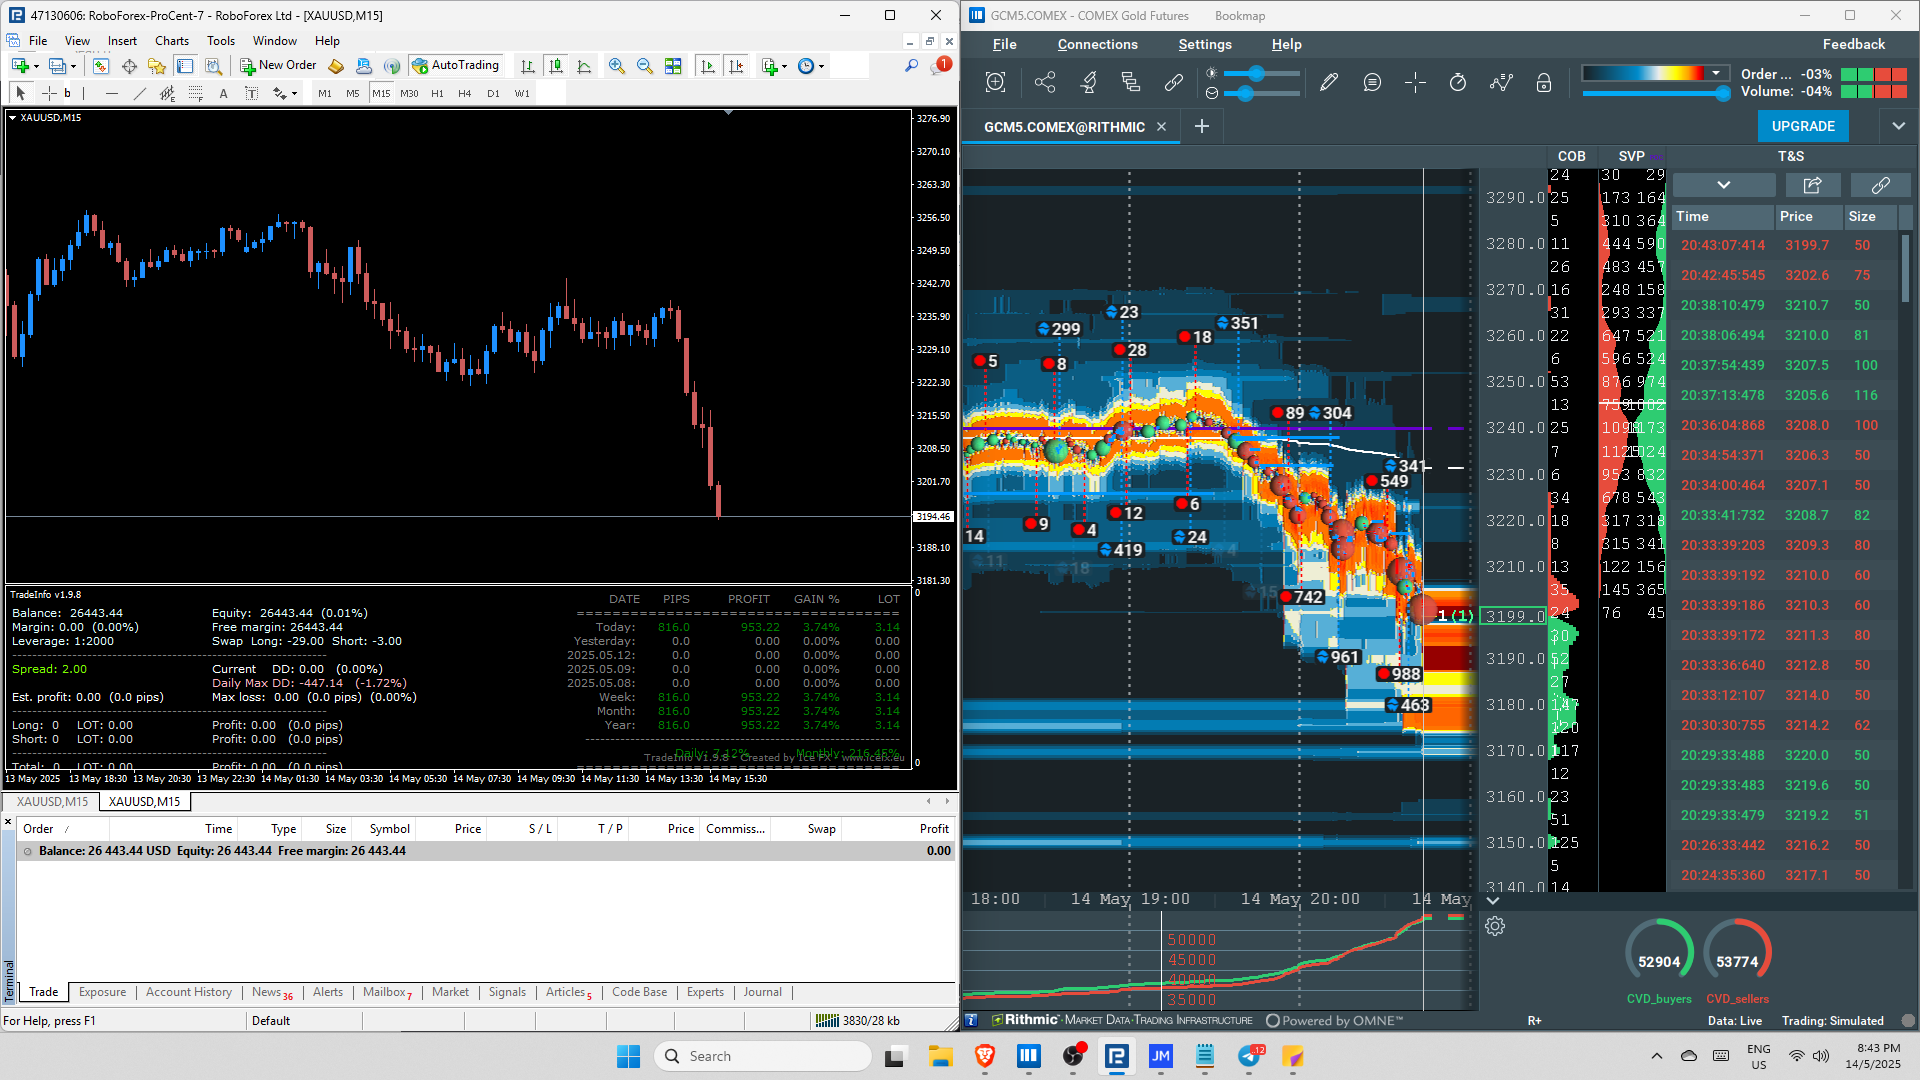Adjust Bookmap dot size slider handle
Screen dimensions: 1920x1080
[1245, 93]
